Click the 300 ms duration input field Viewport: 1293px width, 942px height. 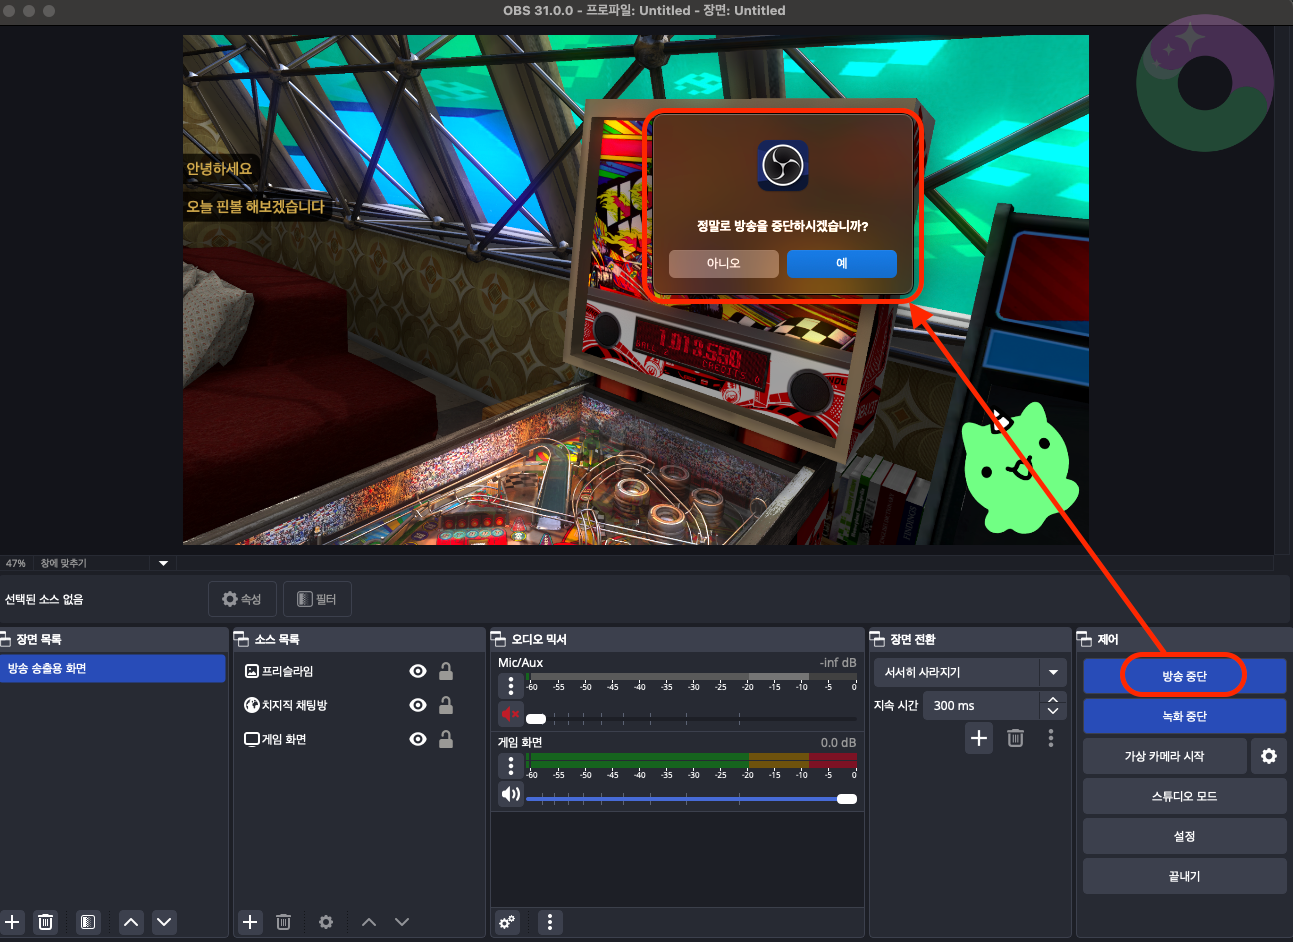[981, 705]
